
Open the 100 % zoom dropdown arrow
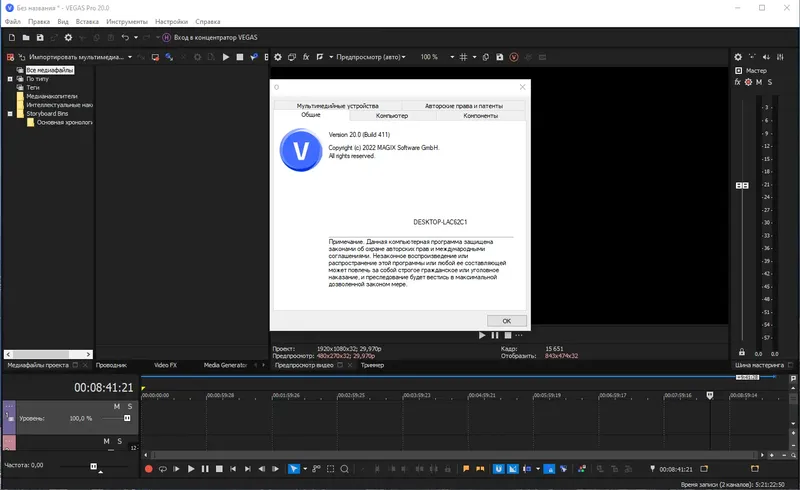[x=452, y=57]
